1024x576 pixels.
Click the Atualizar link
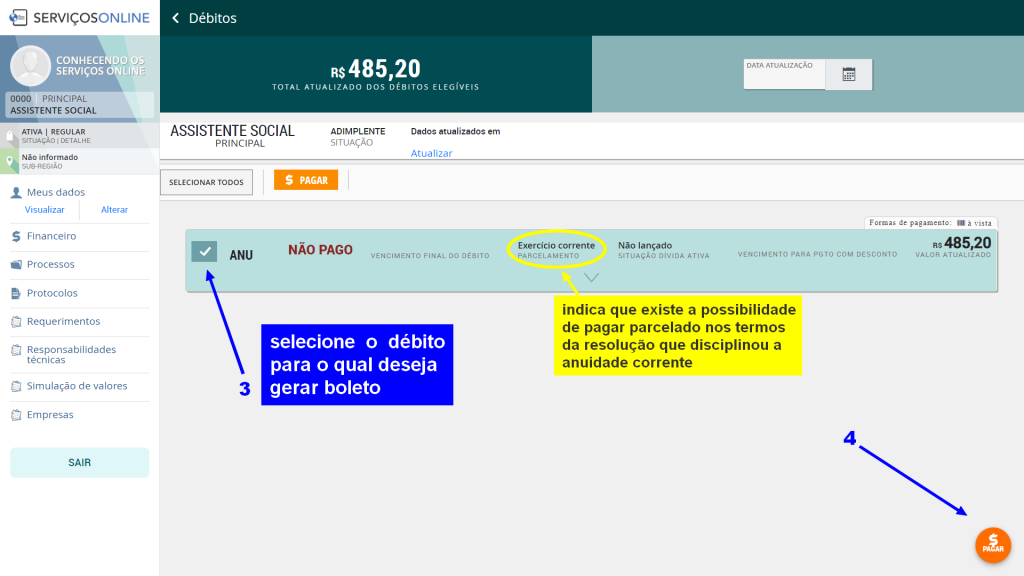pos(431,153)
